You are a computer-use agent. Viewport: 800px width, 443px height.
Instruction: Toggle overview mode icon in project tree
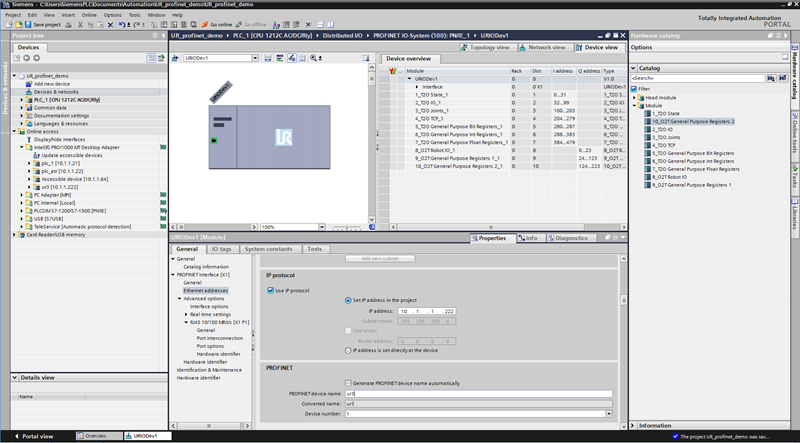click(152, 58)
